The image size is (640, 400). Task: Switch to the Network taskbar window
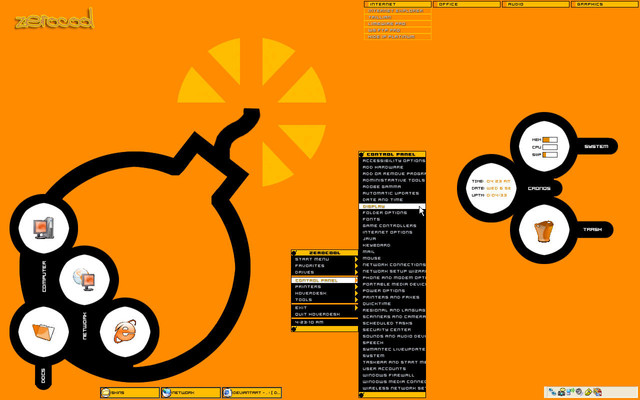tap(191, 393)
